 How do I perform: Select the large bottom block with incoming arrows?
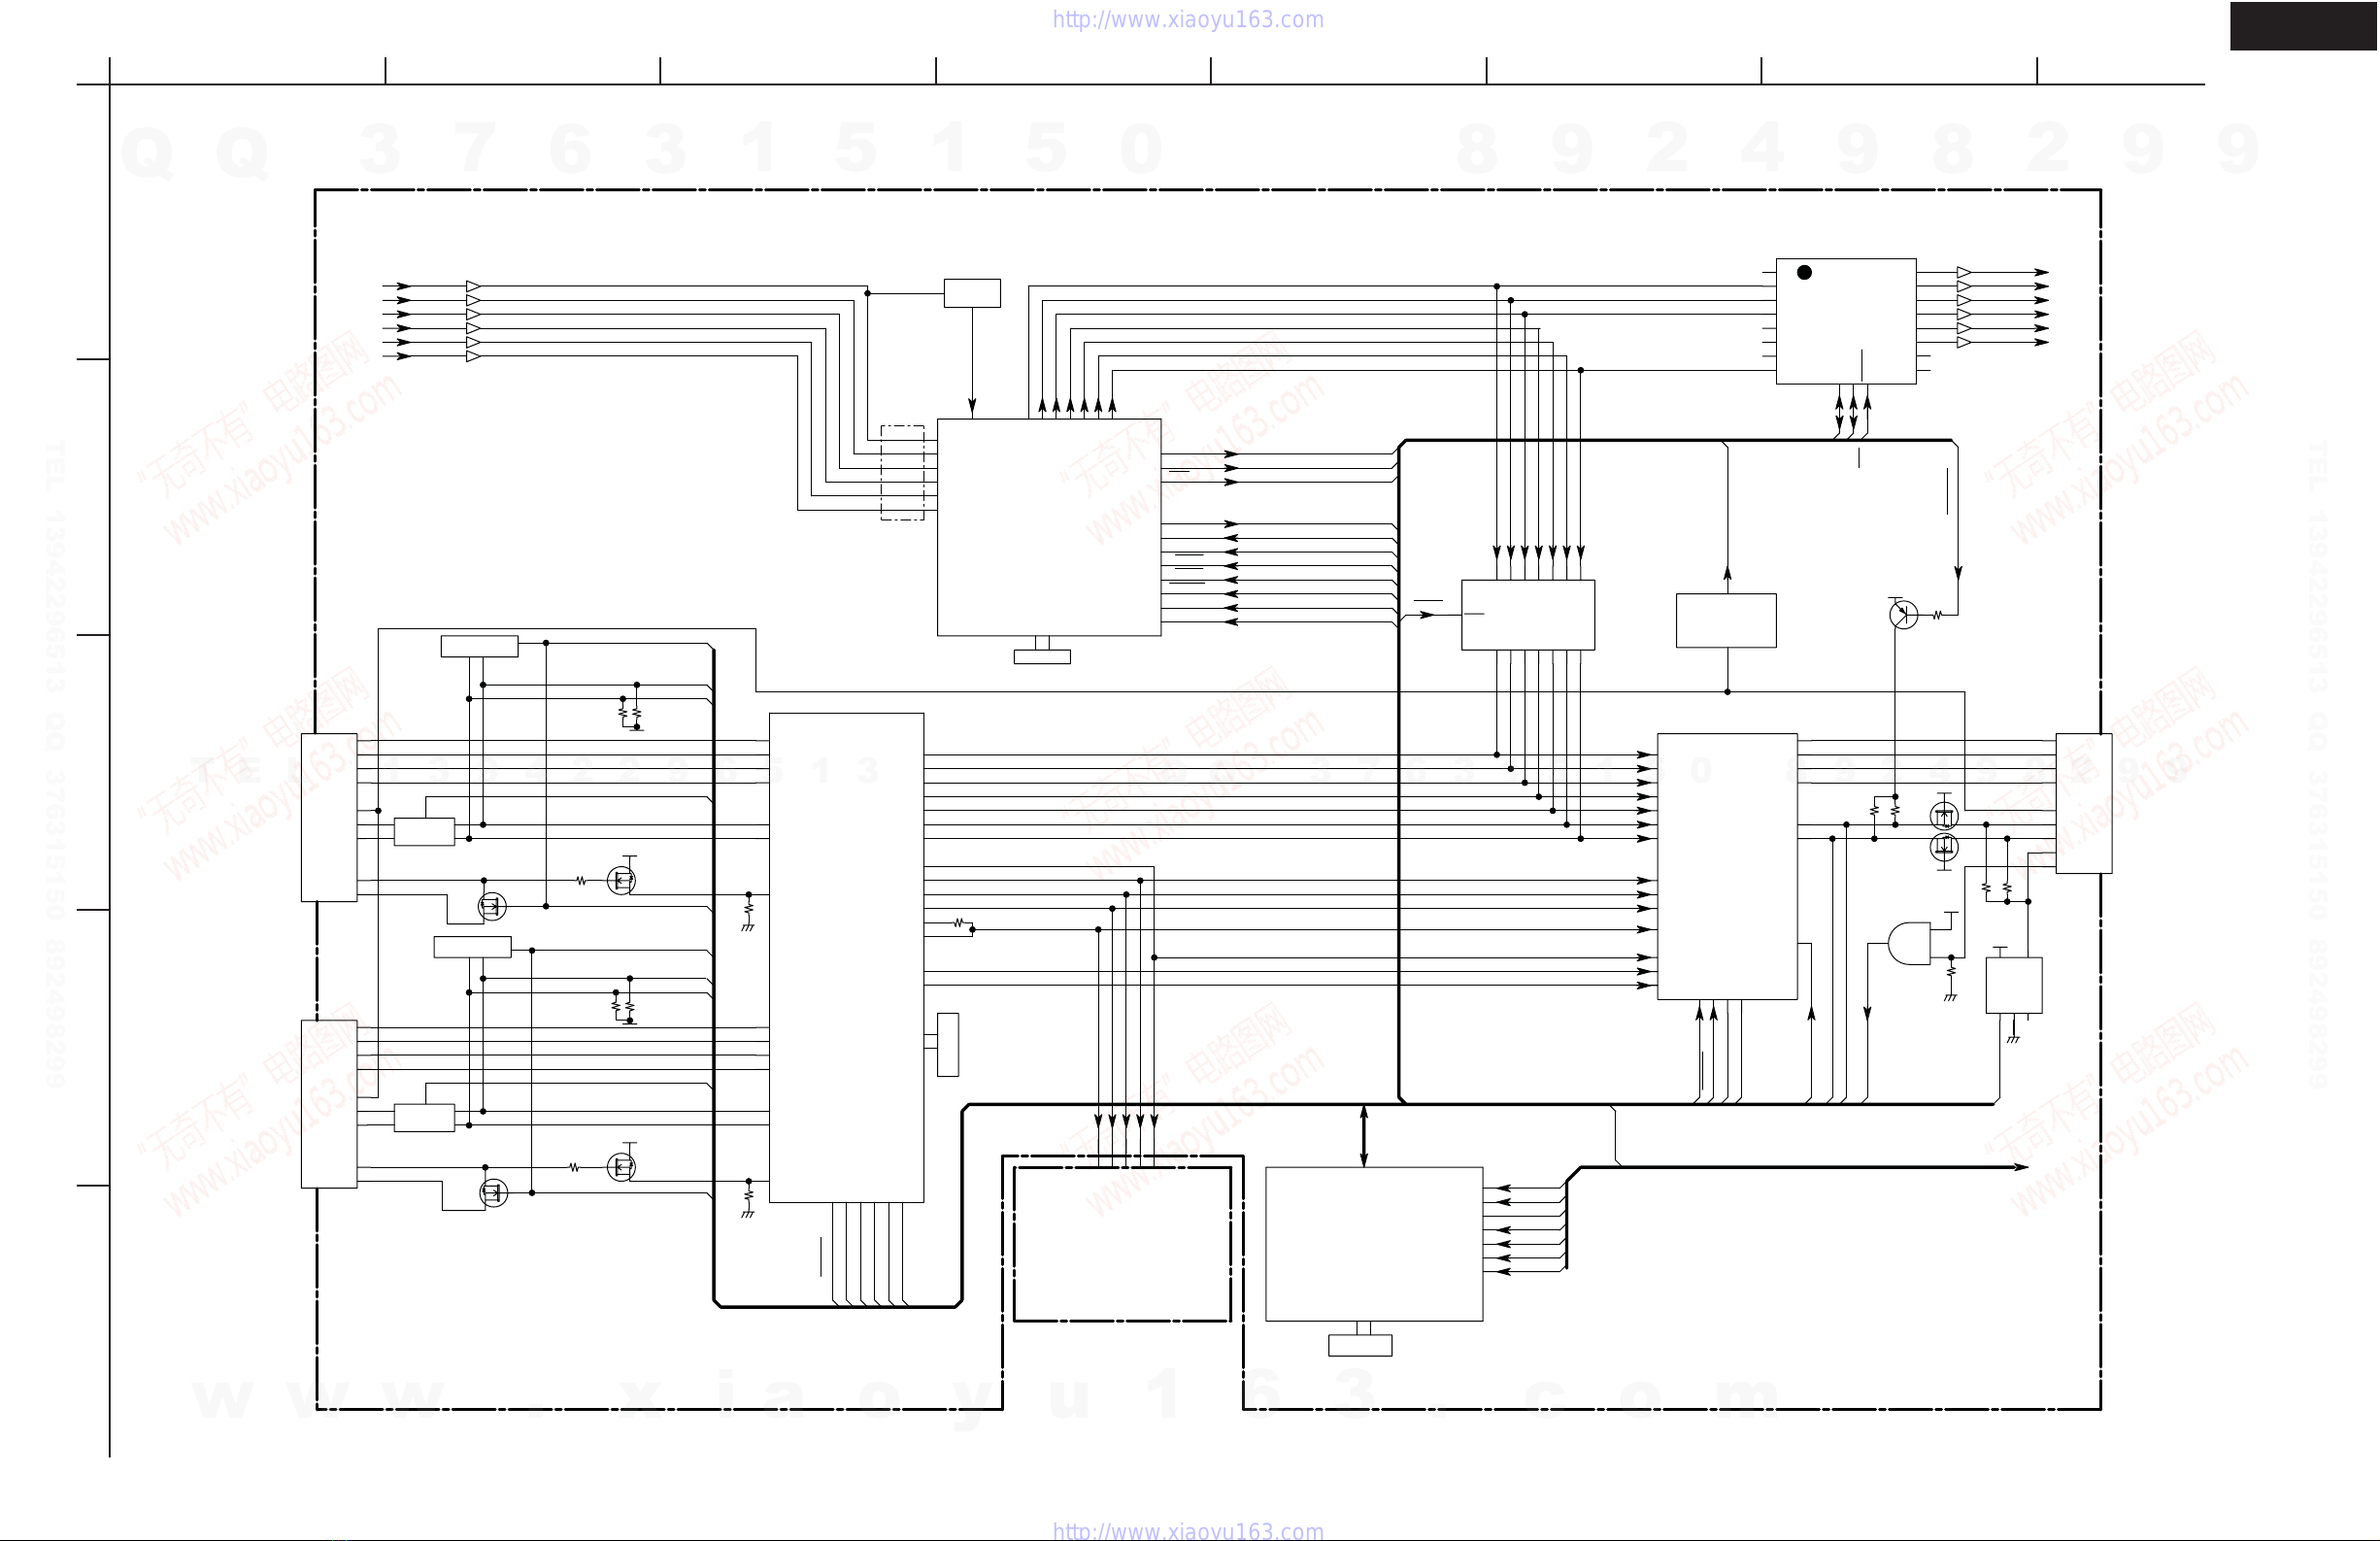tap(1374, 1244)
